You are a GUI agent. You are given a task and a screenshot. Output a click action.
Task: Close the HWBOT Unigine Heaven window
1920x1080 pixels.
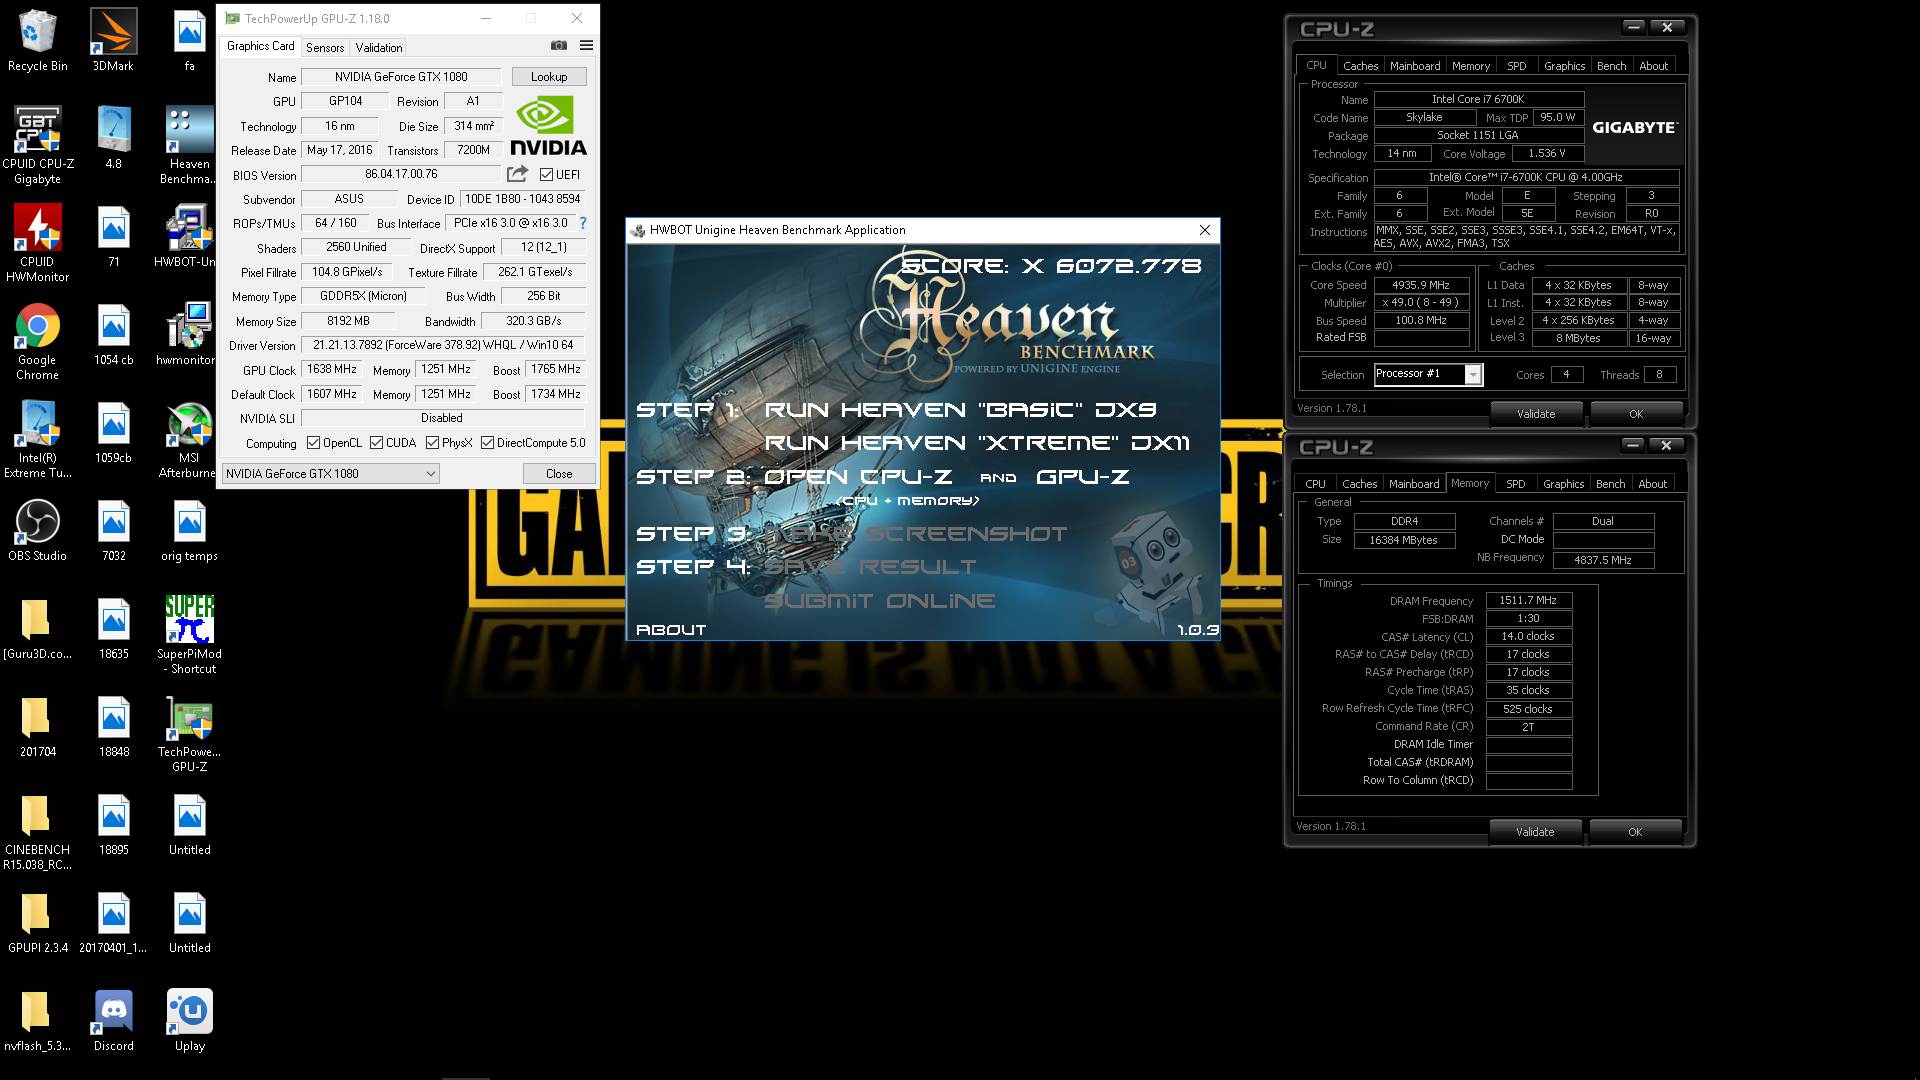click(1205, 230)
